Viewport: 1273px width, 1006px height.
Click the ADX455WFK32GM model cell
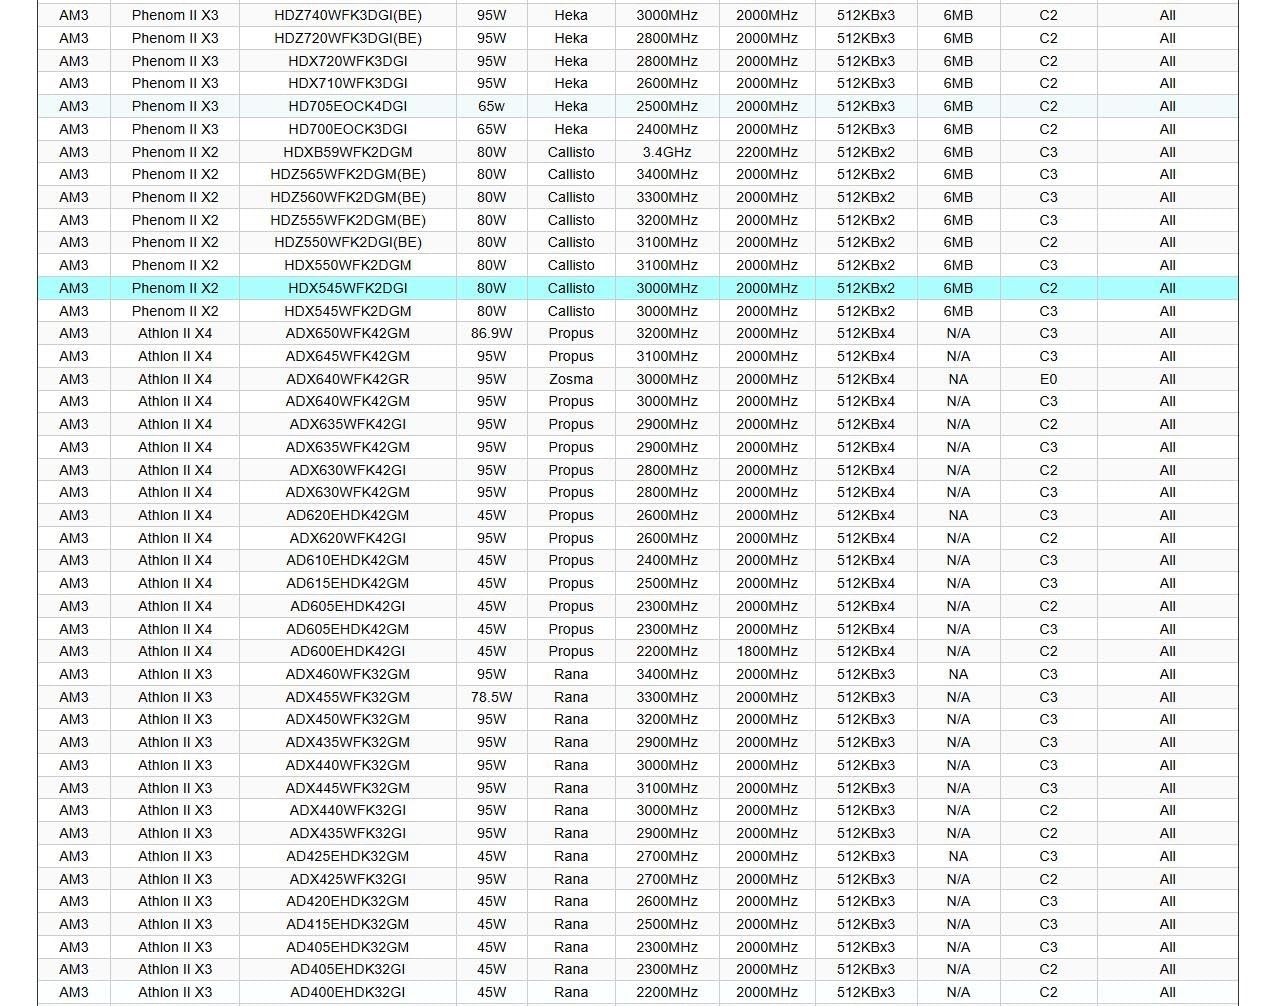click(x=347, y=697)
